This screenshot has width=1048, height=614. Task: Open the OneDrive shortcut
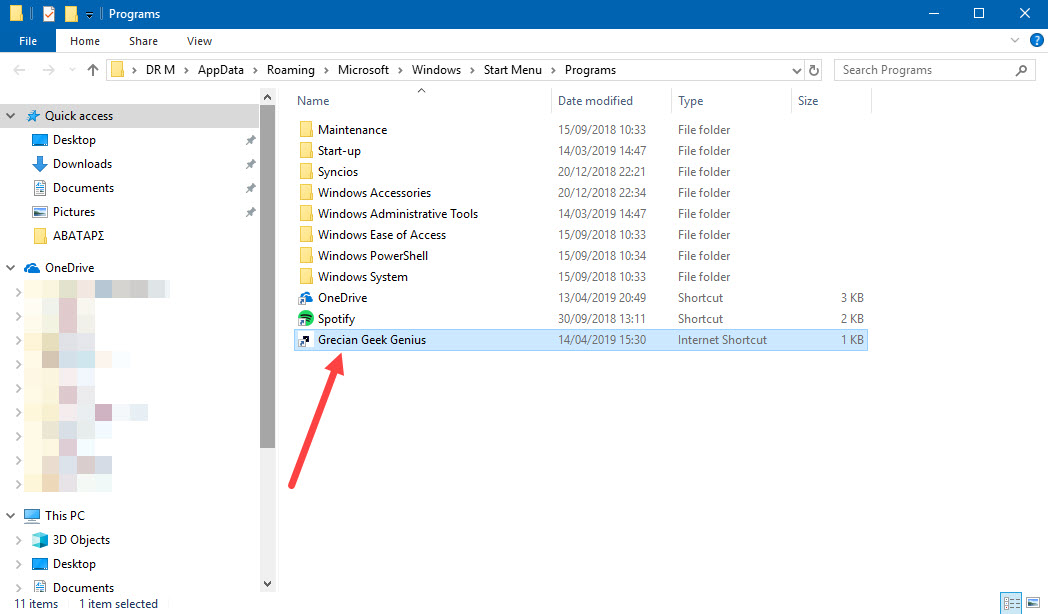pos(341,297)
